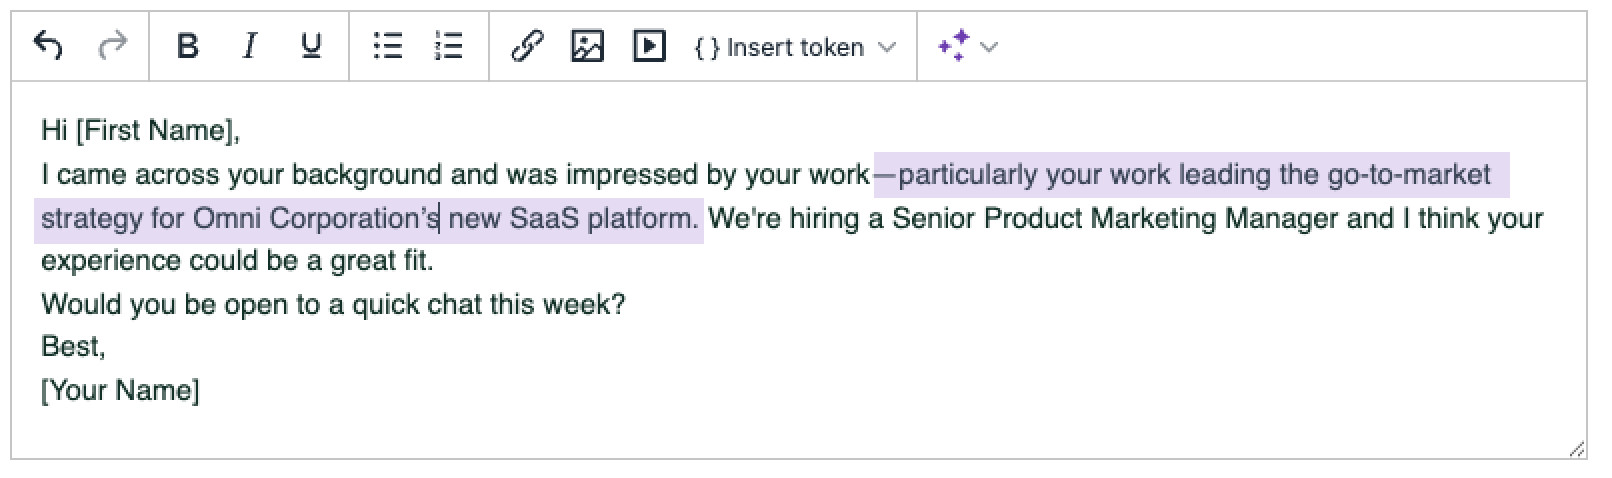Image resolution: width=1612 pixels, height=478 pixels.
Task: Click the redo arrow icon
Action: pos(113,46)
